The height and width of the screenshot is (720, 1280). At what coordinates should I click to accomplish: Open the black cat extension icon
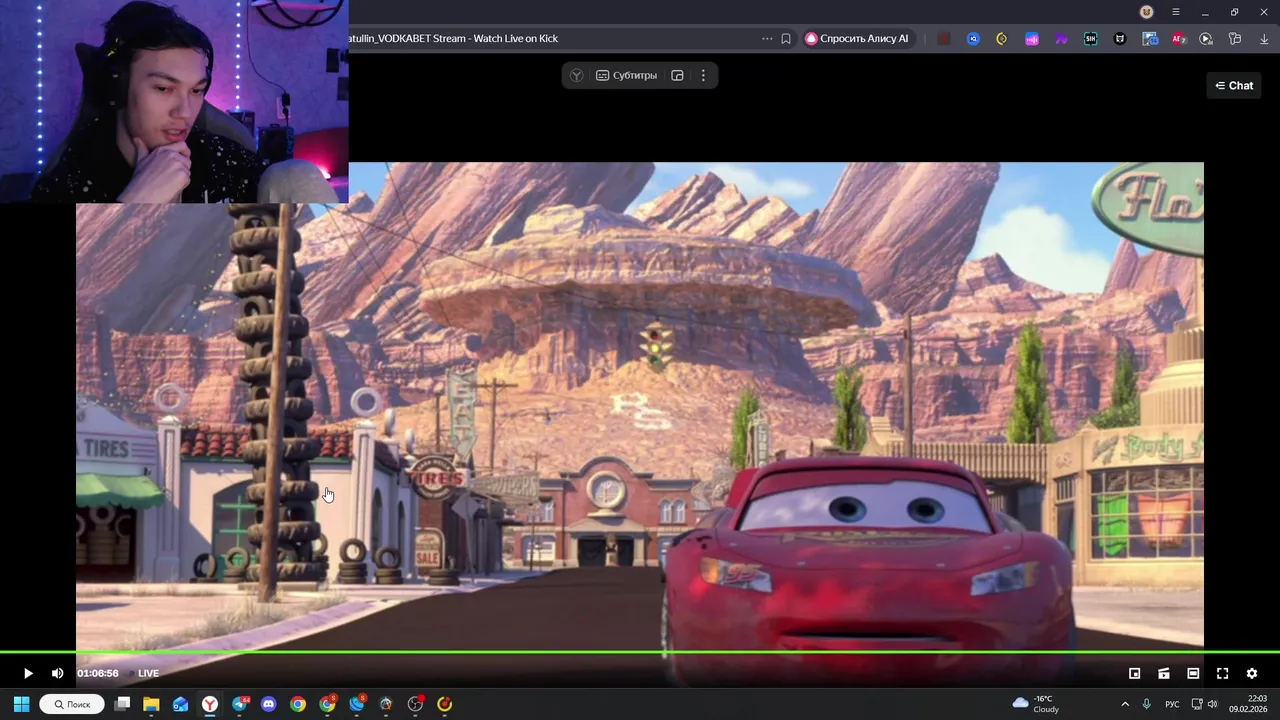coord(1120,39)
